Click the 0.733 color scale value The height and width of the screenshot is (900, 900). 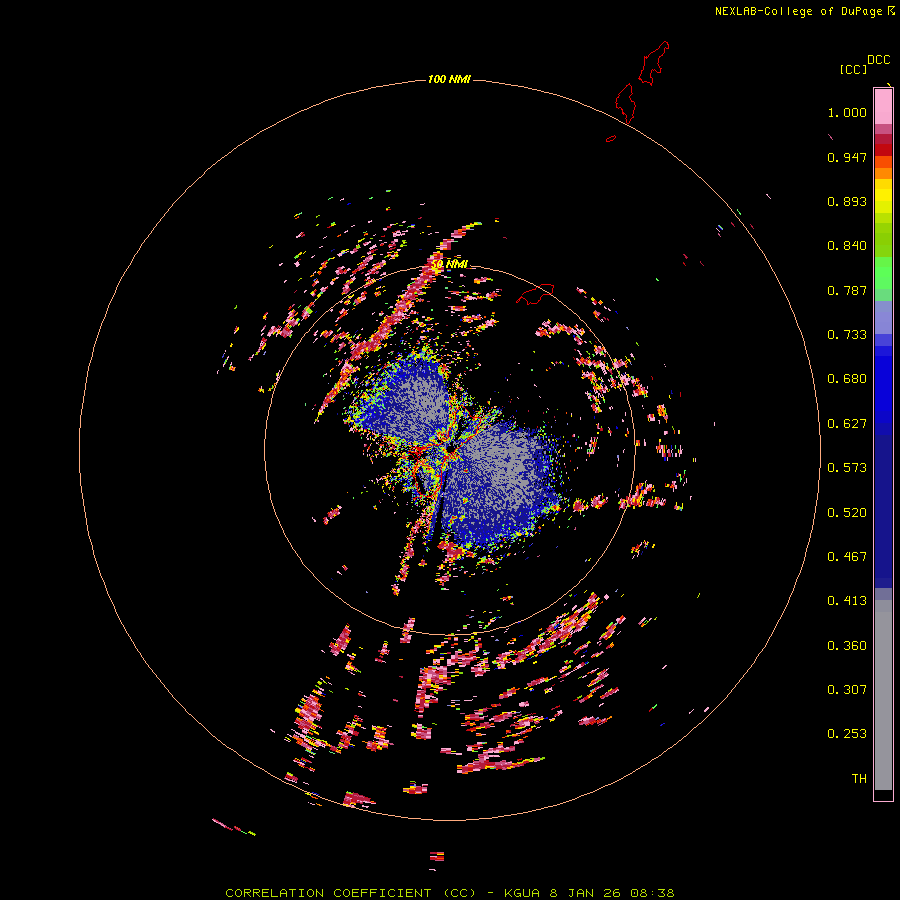click(x=847, y=335)
